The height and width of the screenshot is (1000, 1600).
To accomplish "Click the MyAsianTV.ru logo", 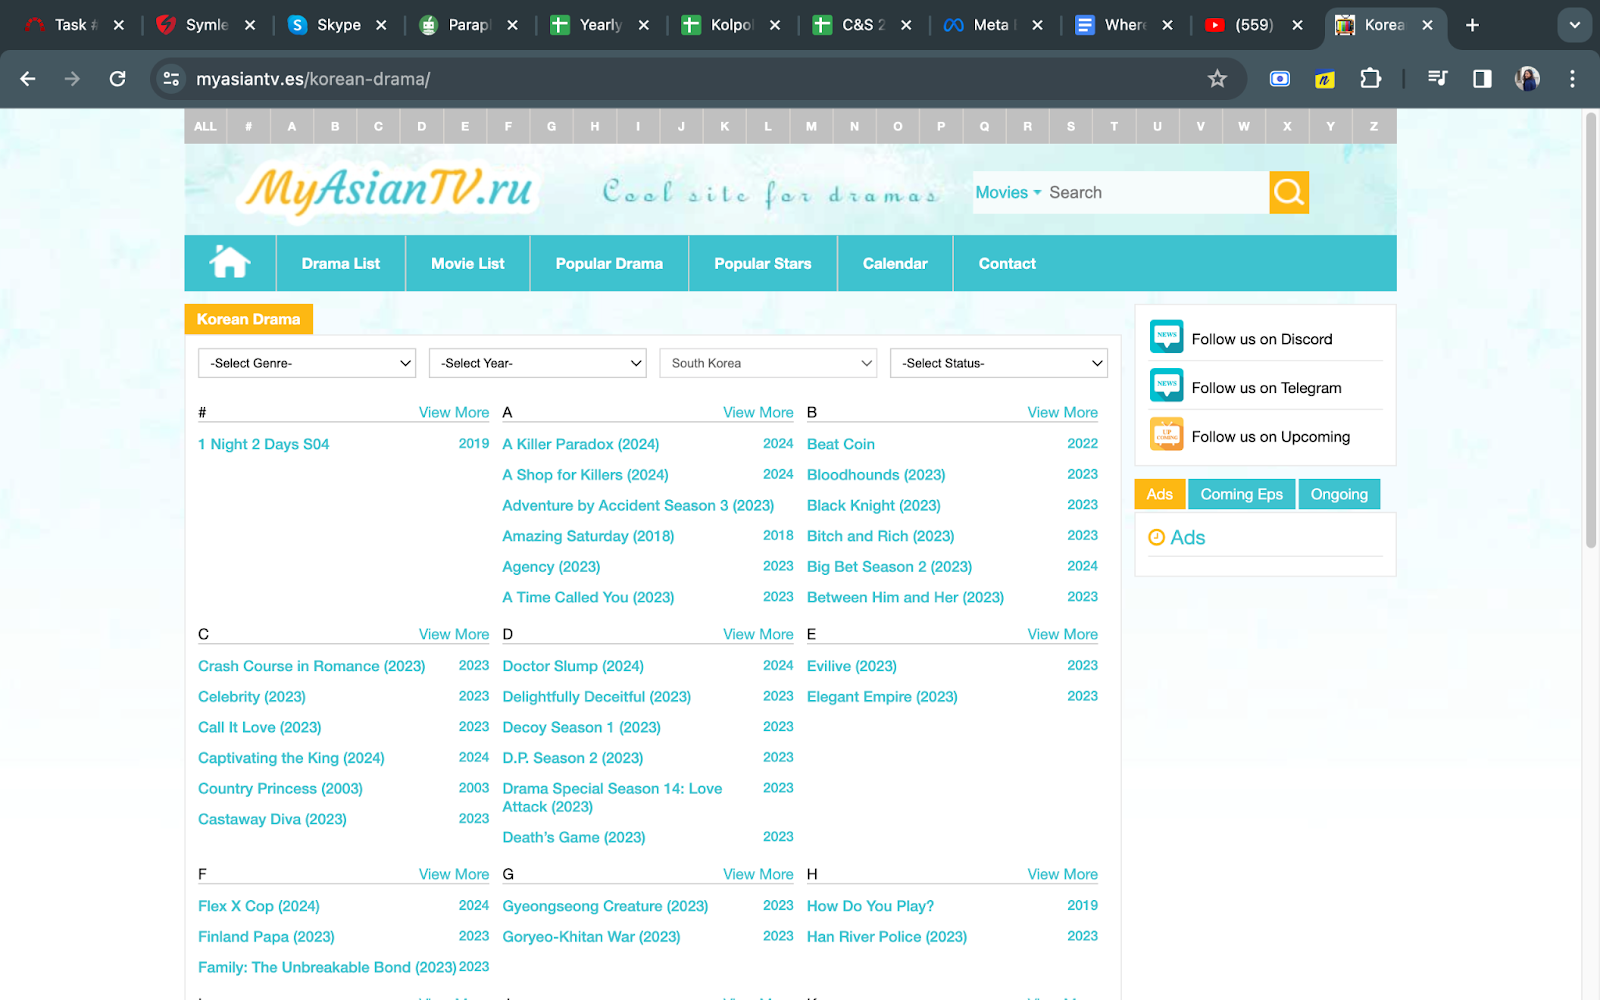I will [389, 190].
